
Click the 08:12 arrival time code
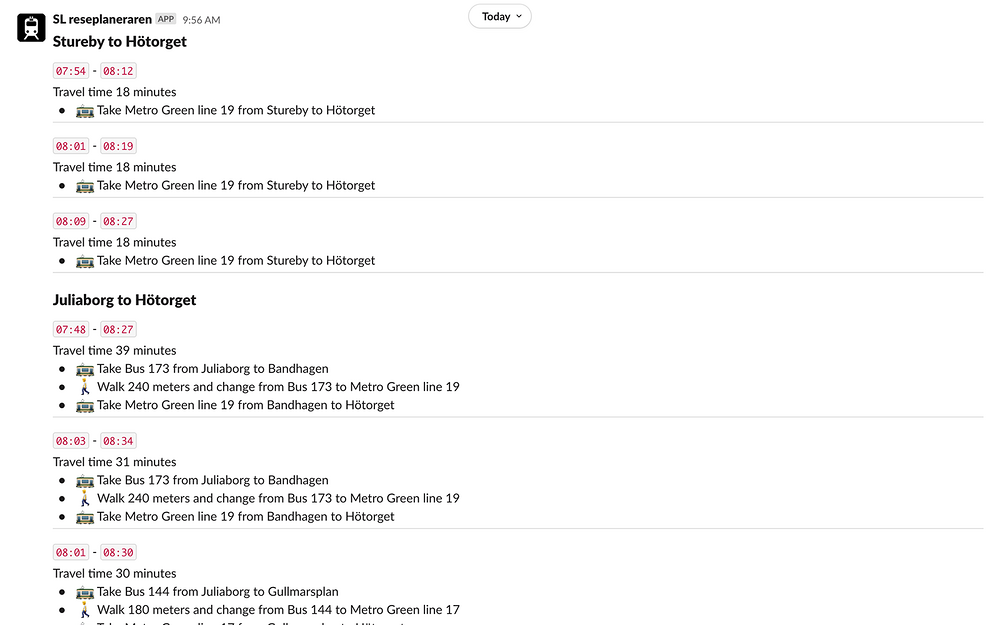point(118,71)
